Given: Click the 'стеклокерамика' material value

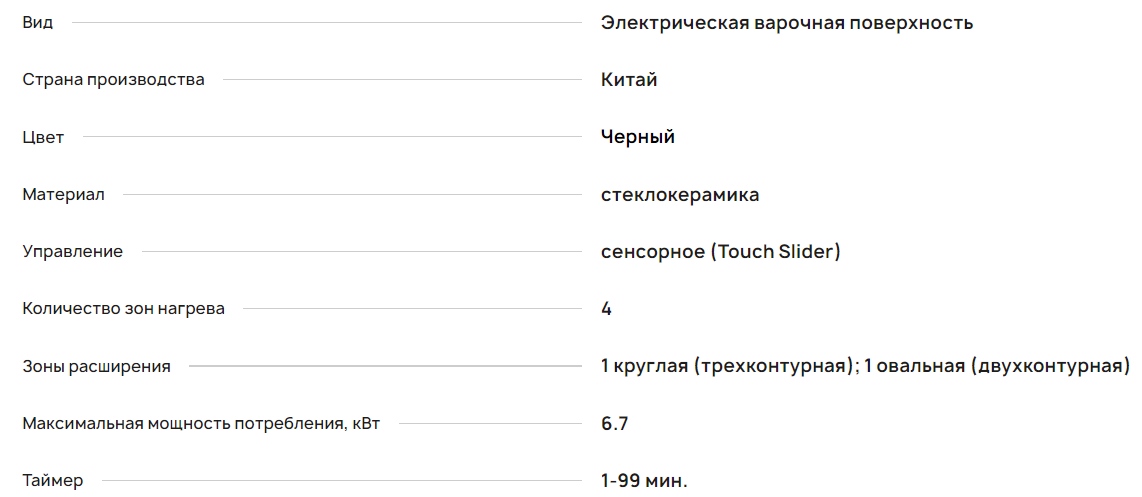Looking at the screenshot, I should click(x=679, y=195).
